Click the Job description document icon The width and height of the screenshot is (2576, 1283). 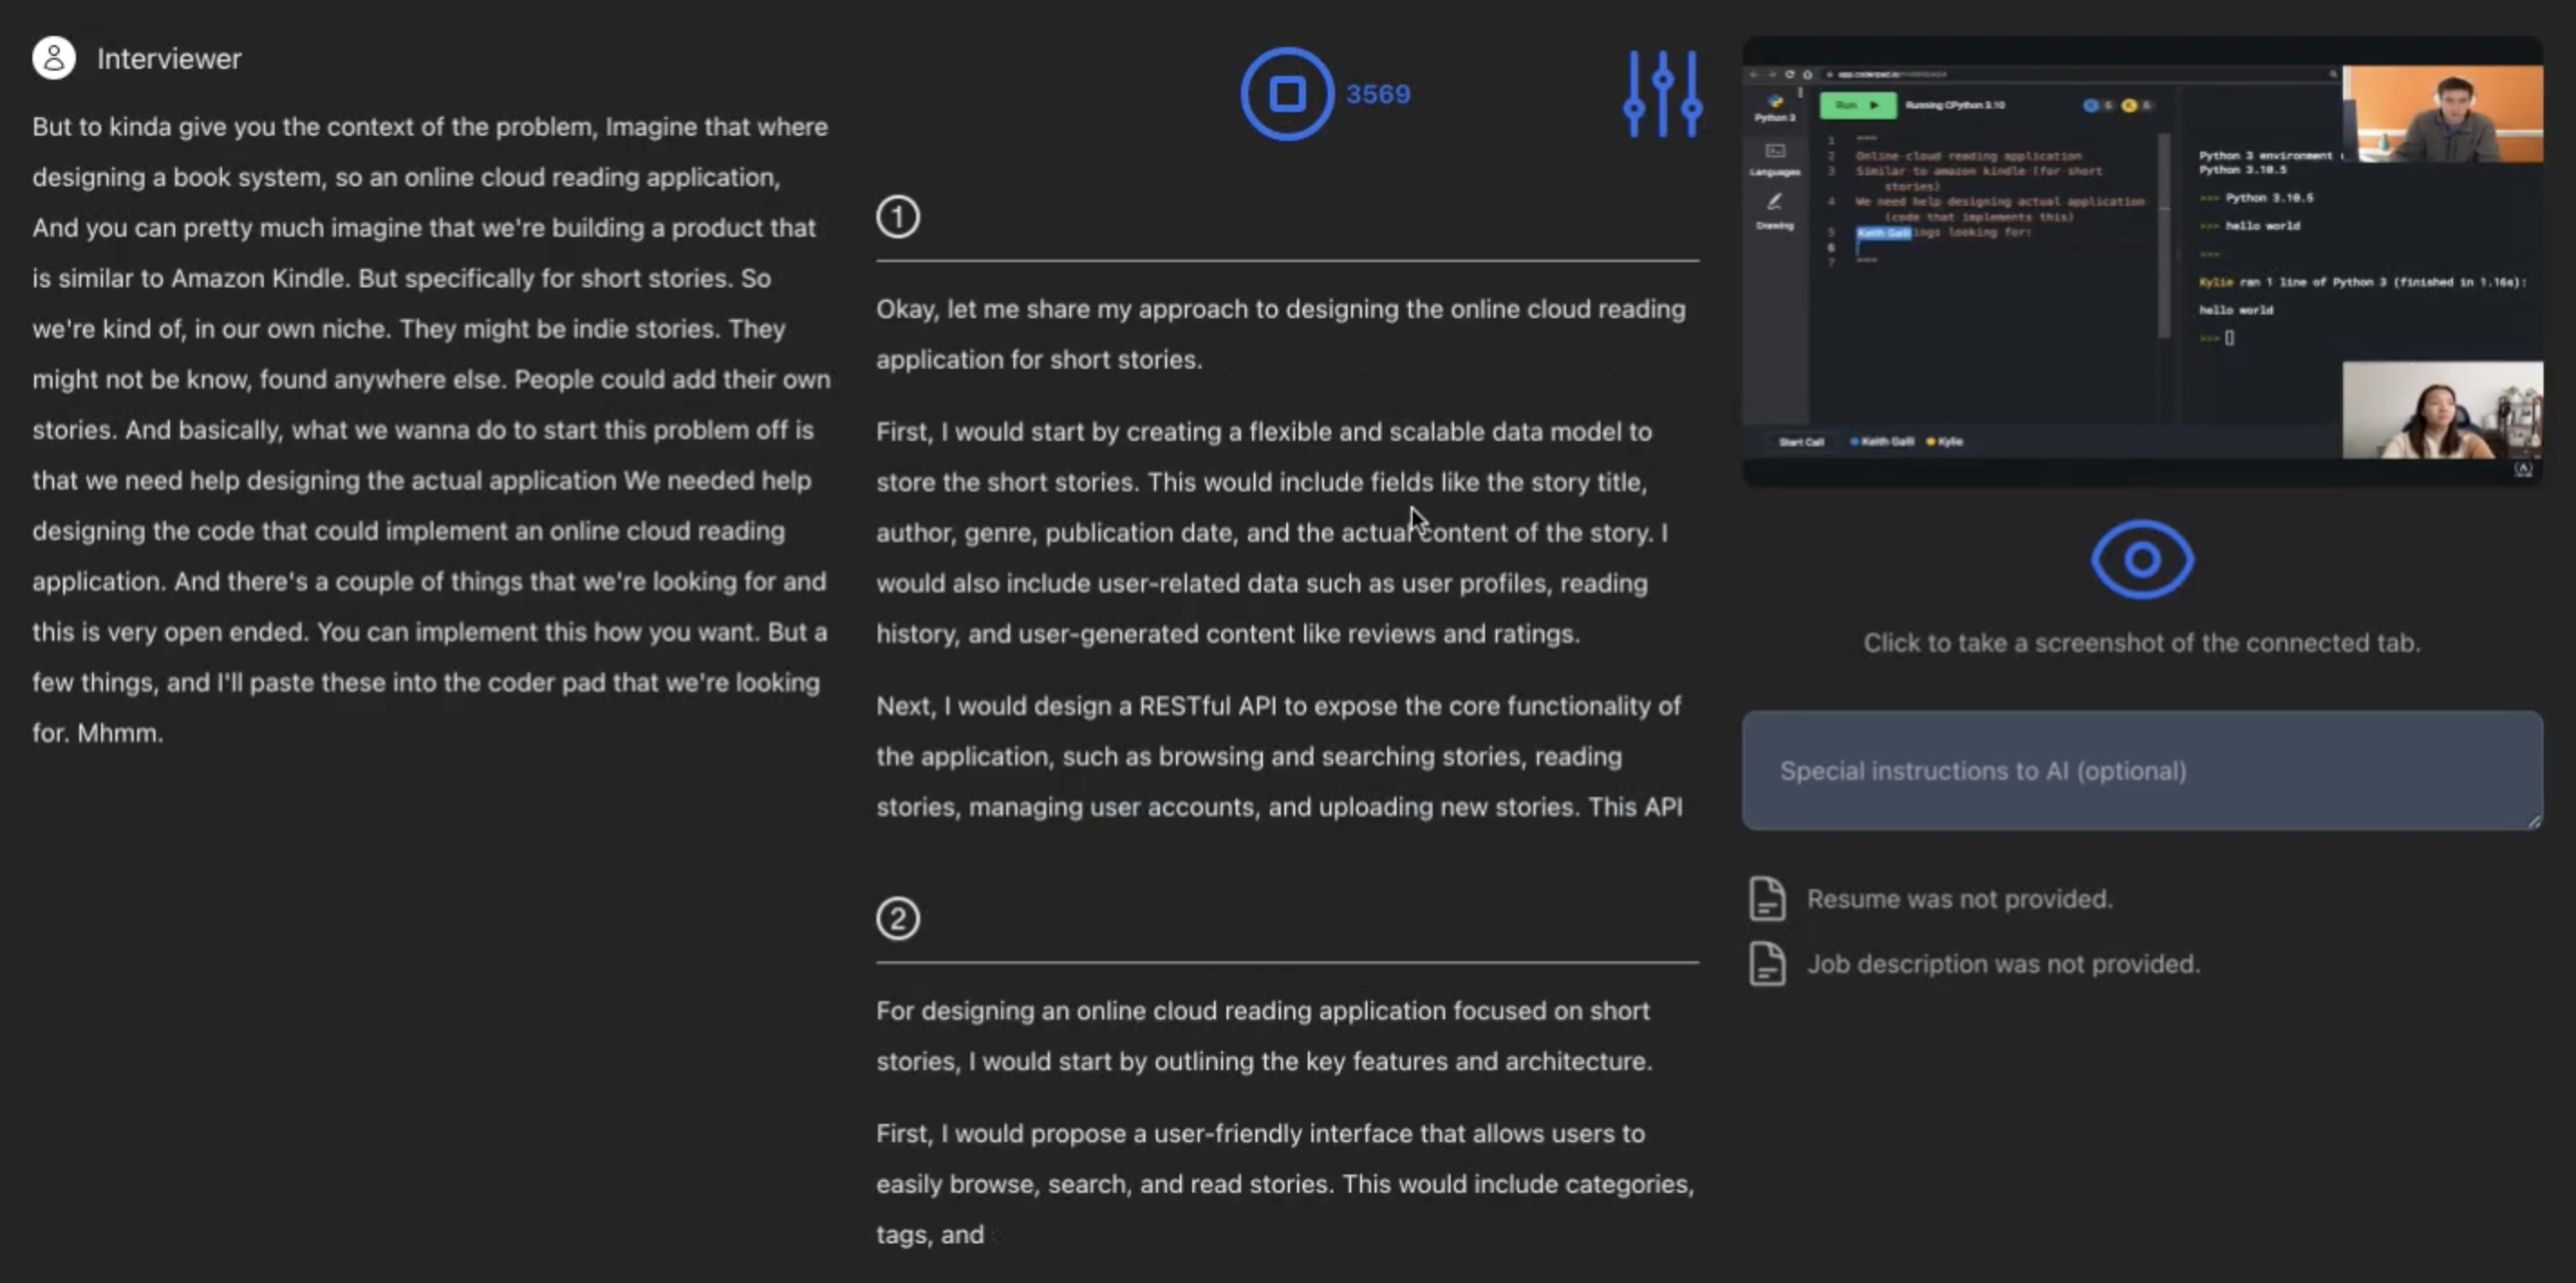pyautogui.click(x=1766, y=963)
